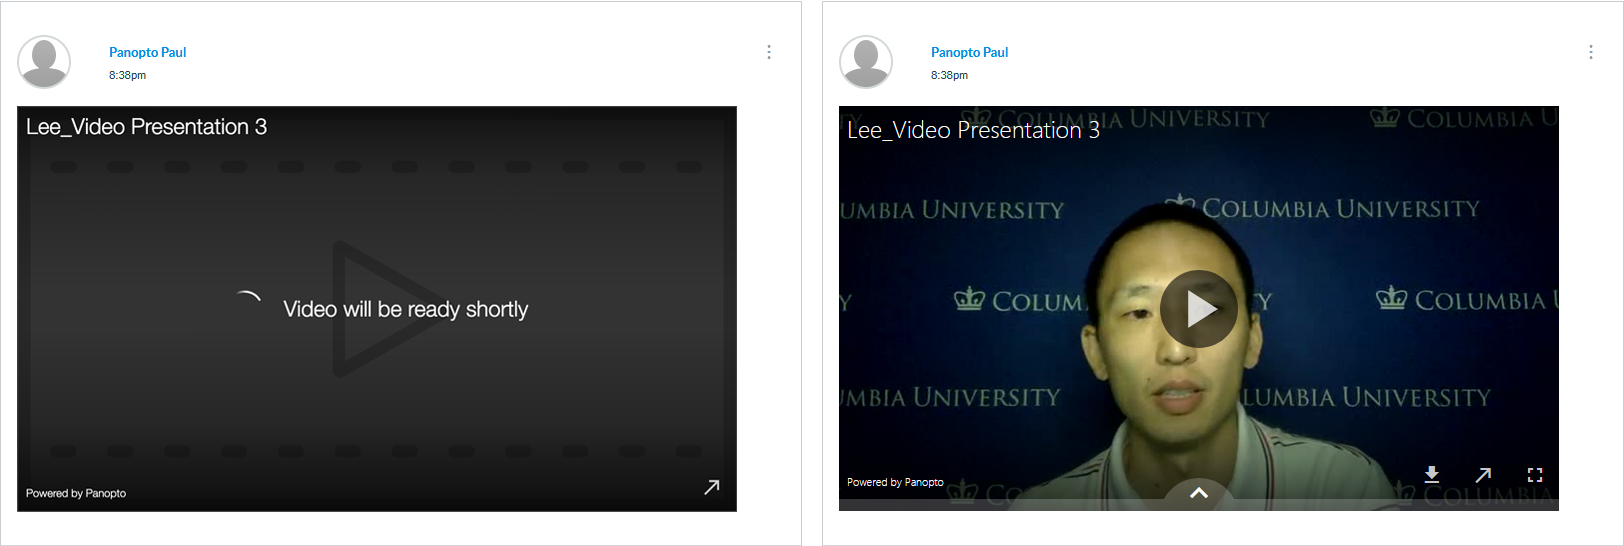The height and width of the screenshot is (546, 1624).
Task: Click the 8:38pm timestamp on the left post
Action: coord(128,75)
